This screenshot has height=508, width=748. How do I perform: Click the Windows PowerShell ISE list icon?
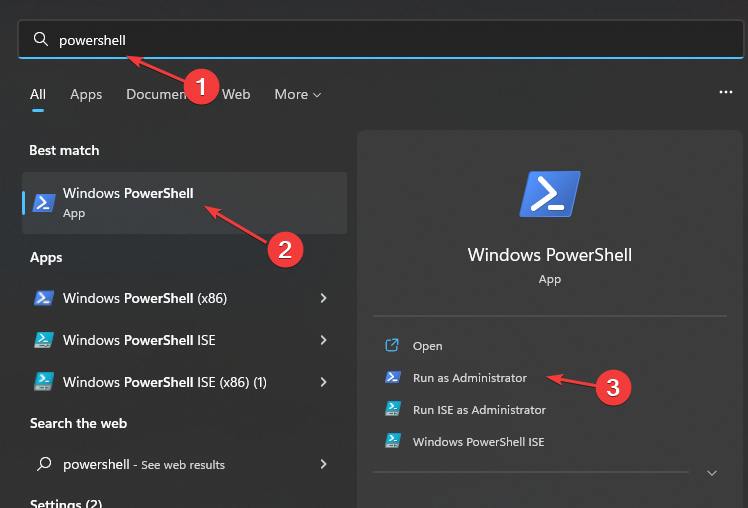(x=44, y=340)
